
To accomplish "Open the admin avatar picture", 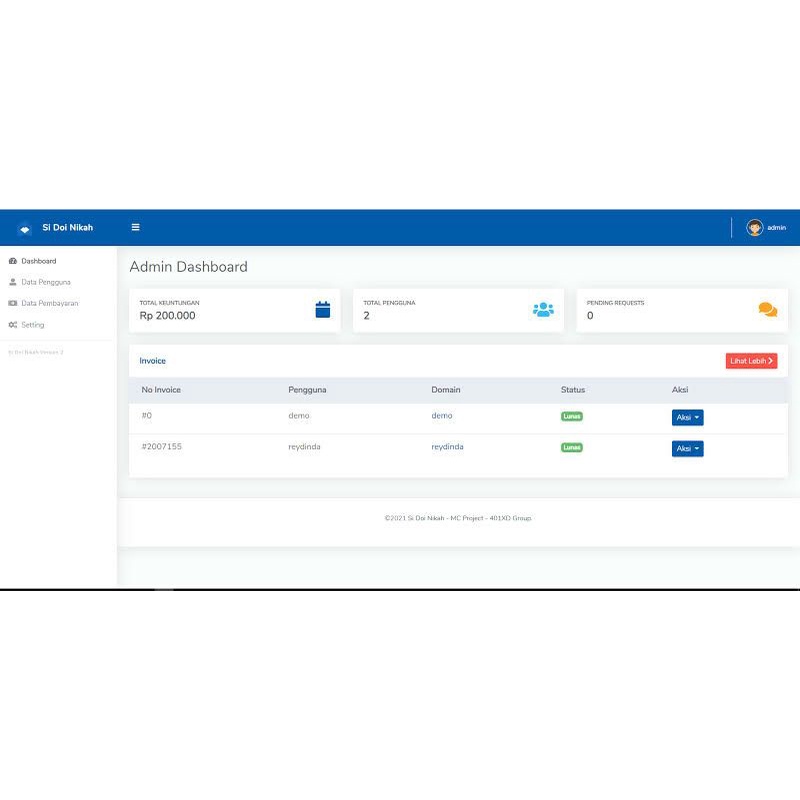I will 755,228.
